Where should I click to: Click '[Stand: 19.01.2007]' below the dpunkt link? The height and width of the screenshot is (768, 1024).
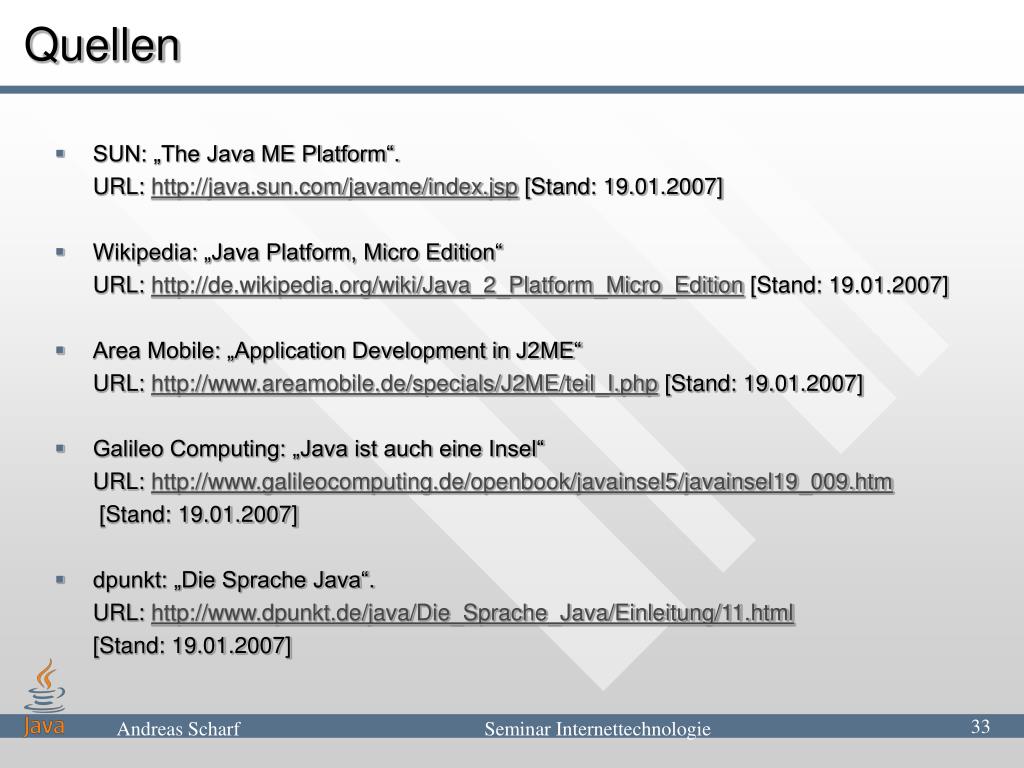point(192,646)
